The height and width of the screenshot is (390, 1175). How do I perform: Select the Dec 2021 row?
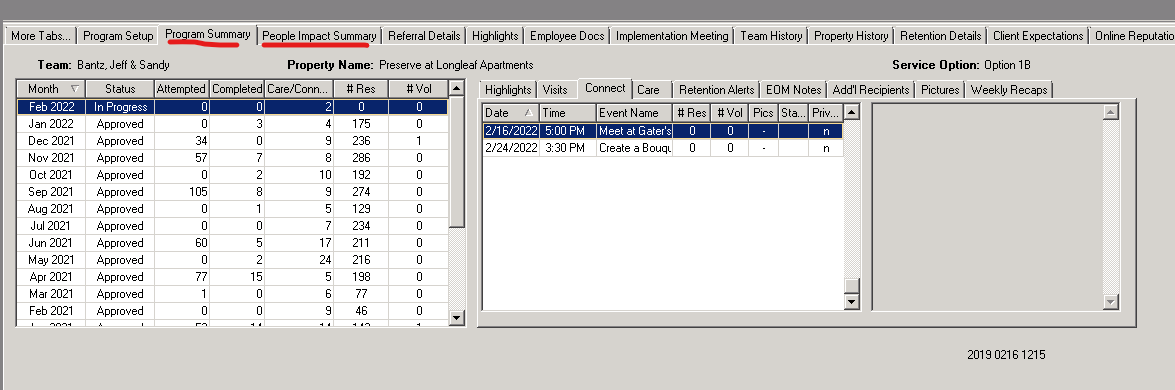coord(232,141)
